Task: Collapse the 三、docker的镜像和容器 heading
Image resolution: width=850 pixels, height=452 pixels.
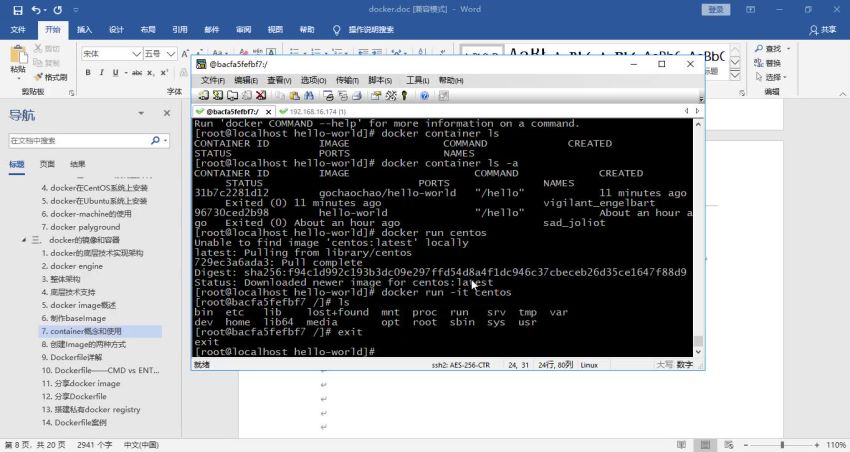Action: tap(24, 240)
